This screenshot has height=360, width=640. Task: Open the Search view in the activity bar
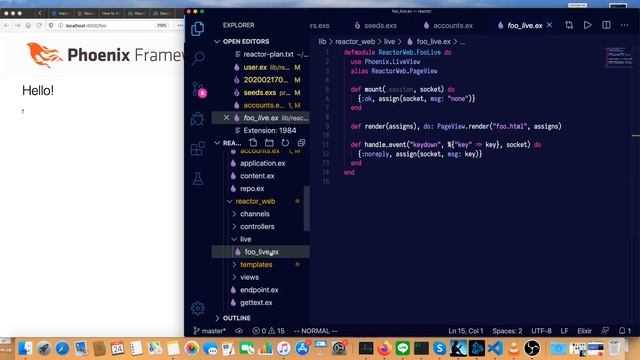pyautogui.click(x=198, y=58)
